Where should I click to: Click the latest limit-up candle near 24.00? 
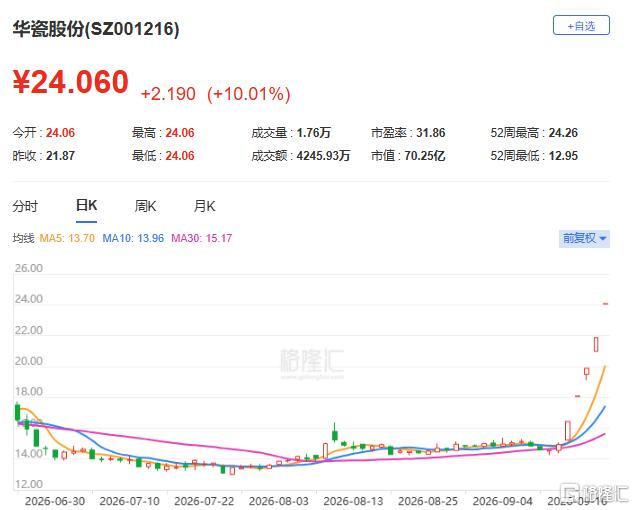click(605, 303)
